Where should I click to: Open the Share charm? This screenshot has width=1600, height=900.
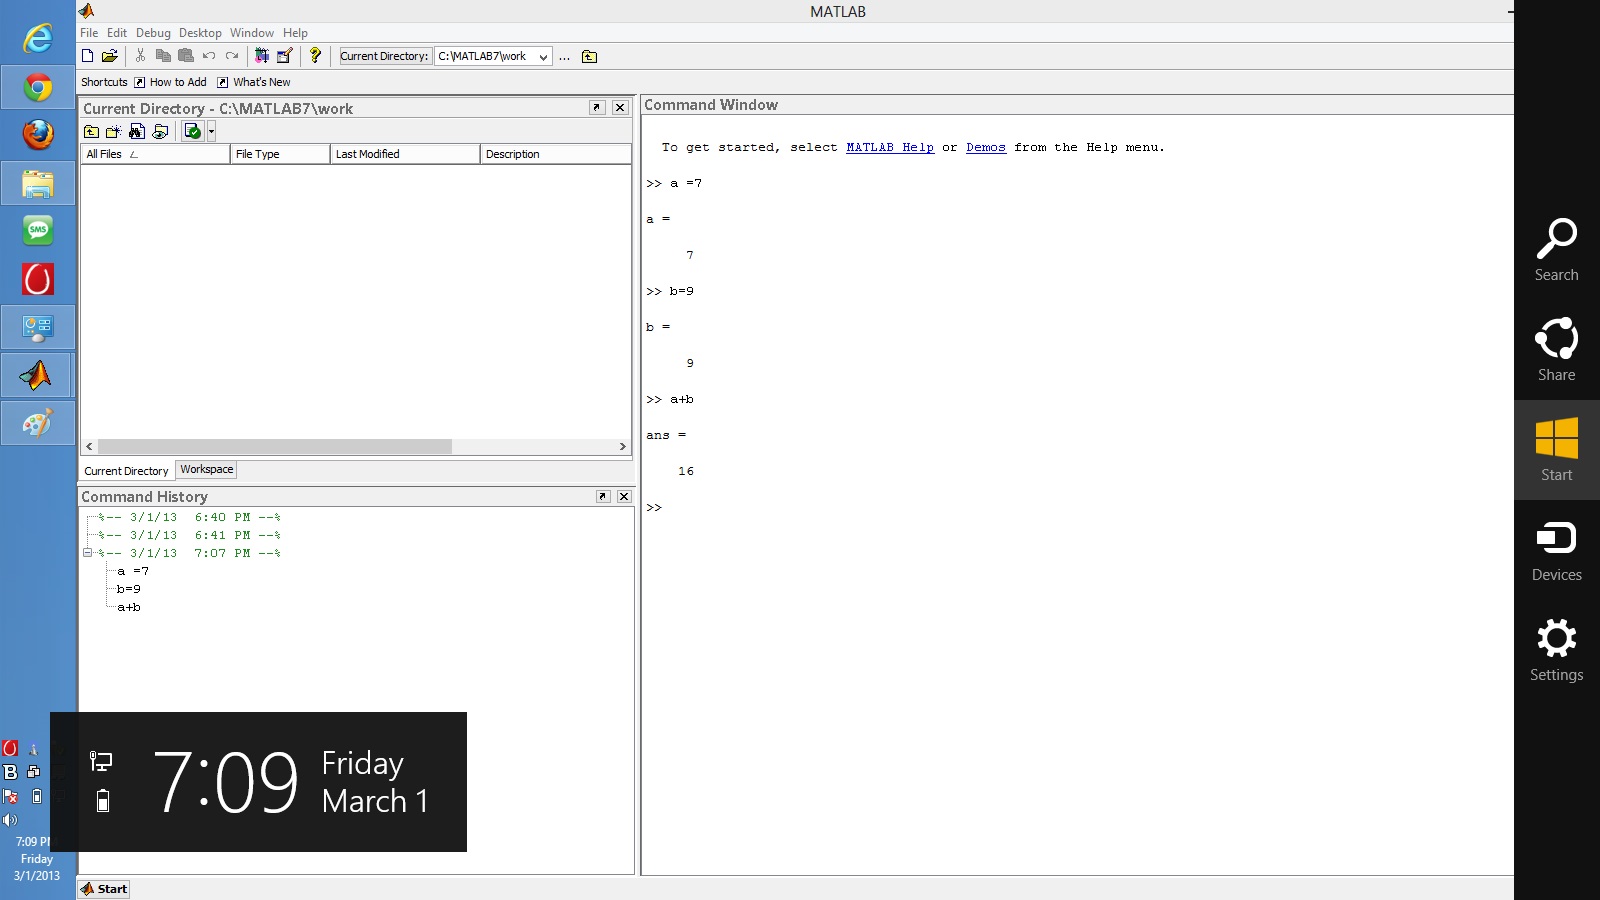(1557, 350)
